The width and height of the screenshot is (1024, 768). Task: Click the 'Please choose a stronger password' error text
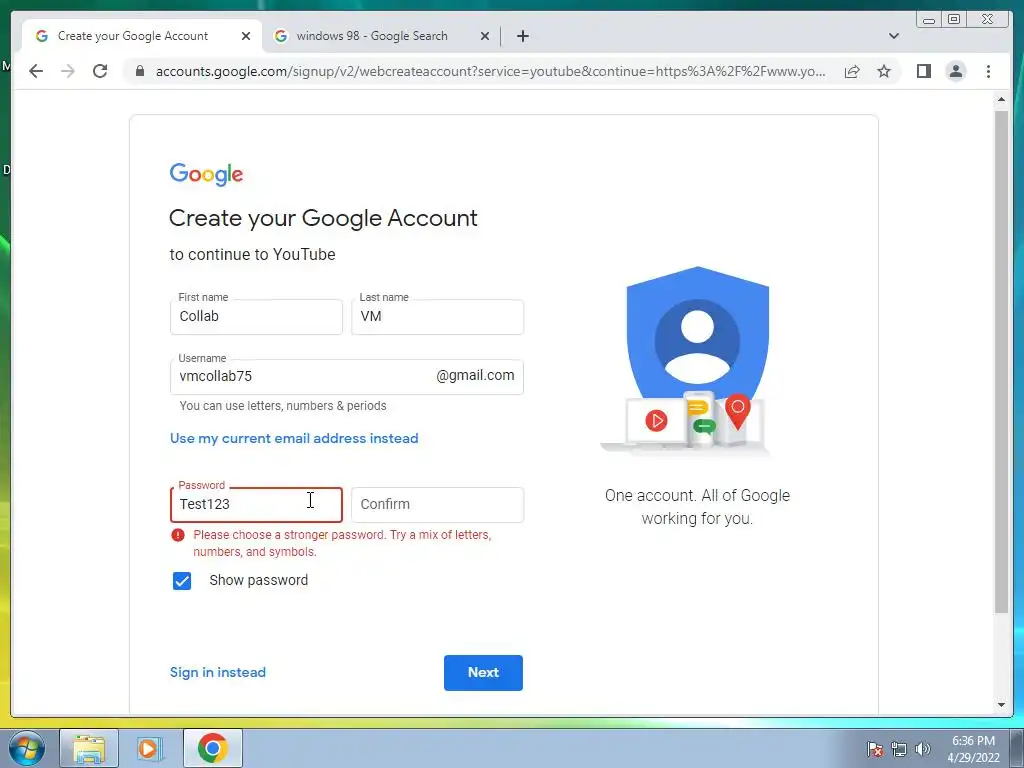point(342,543)
